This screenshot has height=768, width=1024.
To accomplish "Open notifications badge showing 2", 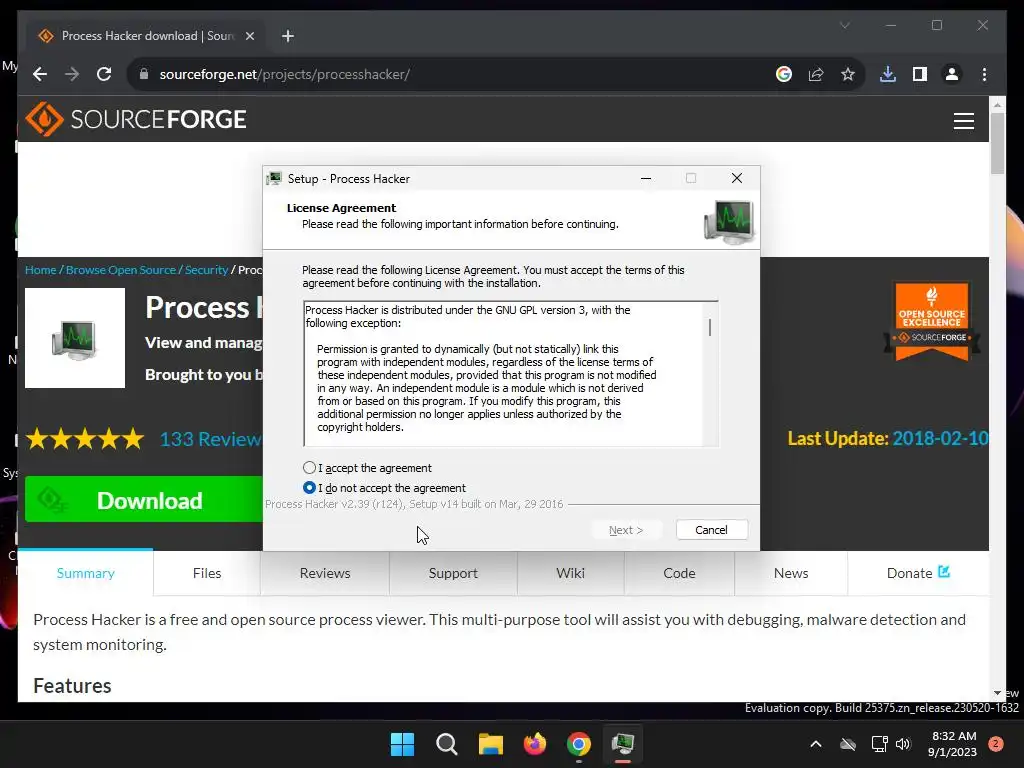I will click(x=996, y=744).
